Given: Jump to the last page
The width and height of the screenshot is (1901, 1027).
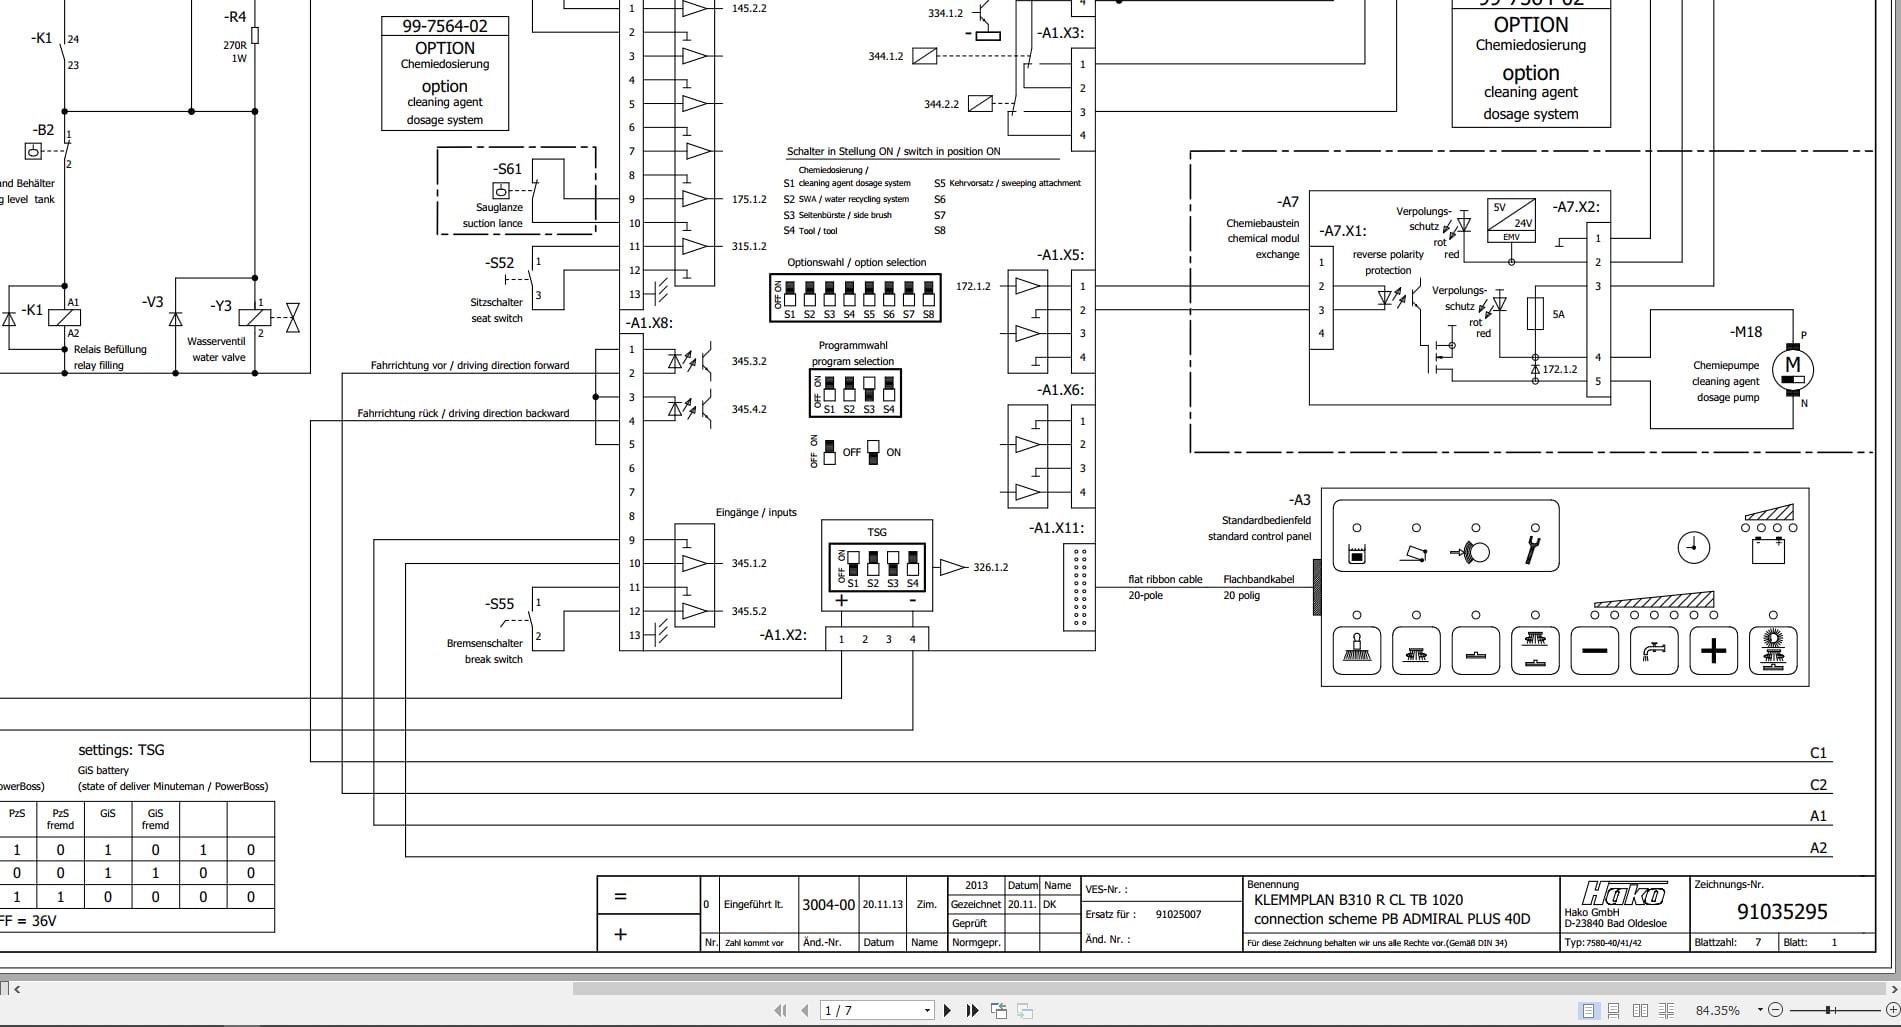Looking at the screenshot, I should 971,1010.
